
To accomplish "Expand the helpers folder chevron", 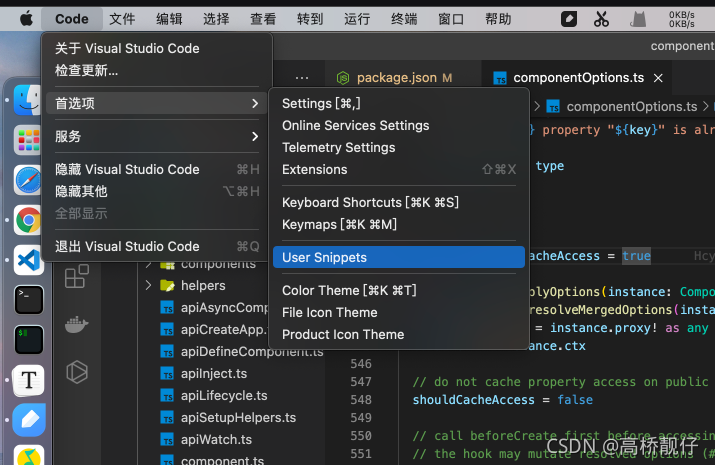I will pos(148,285).
